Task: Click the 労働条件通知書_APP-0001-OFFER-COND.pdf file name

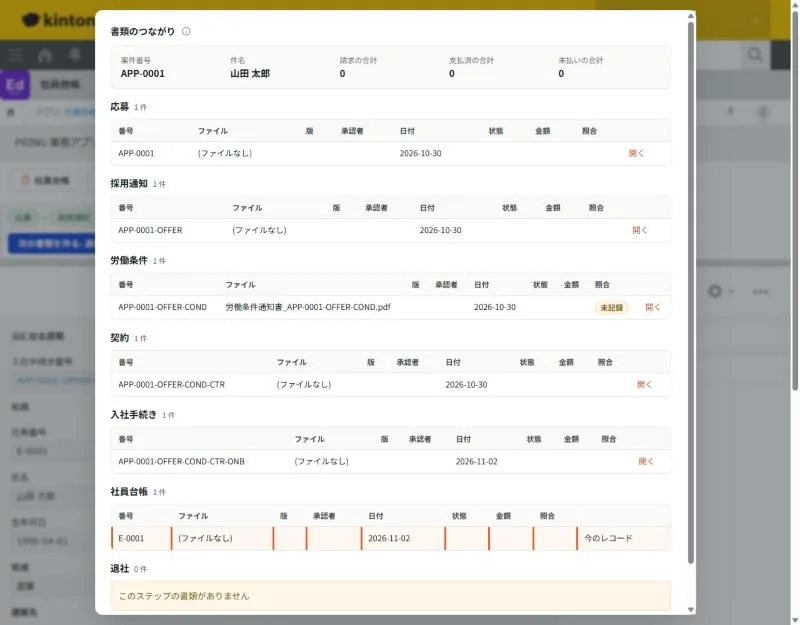Action: (308, 307)
